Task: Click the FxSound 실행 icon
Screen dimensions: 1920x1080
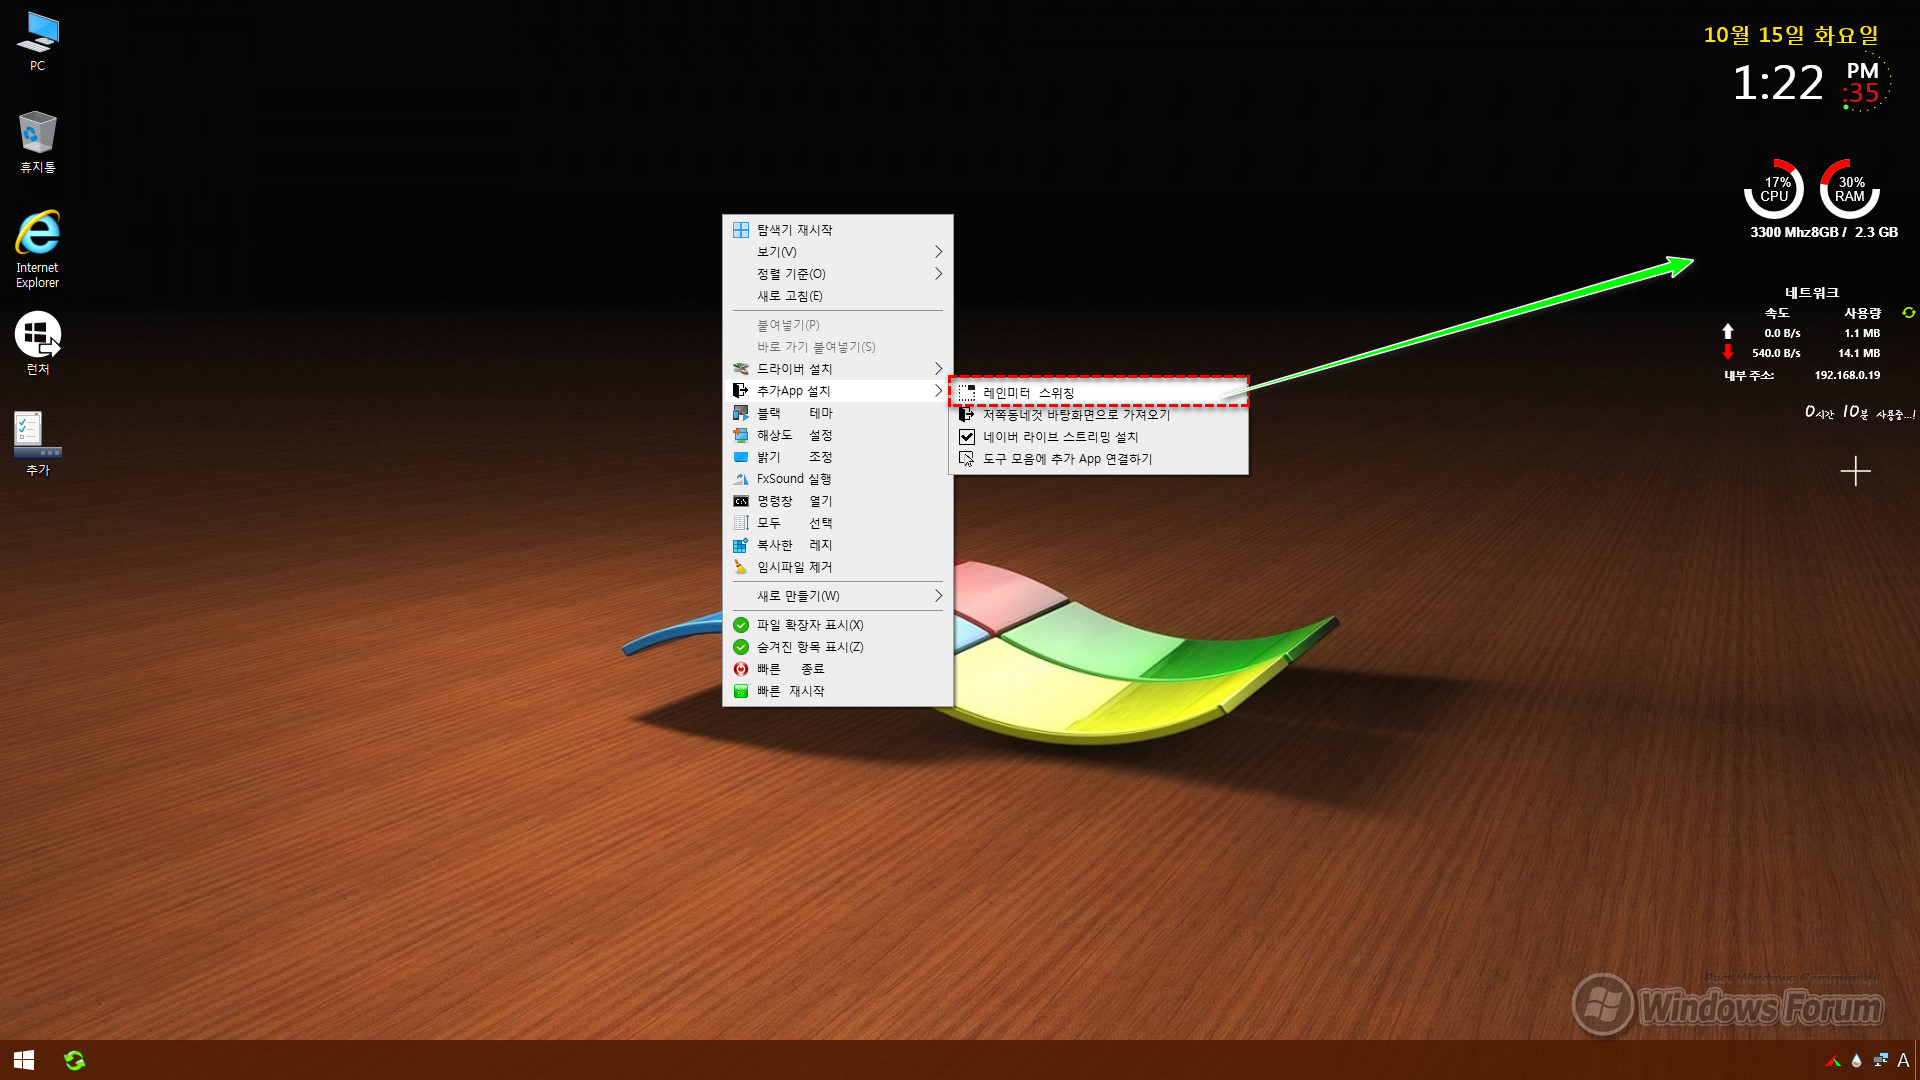Action: pyautogui.click(x=741, y=479)
